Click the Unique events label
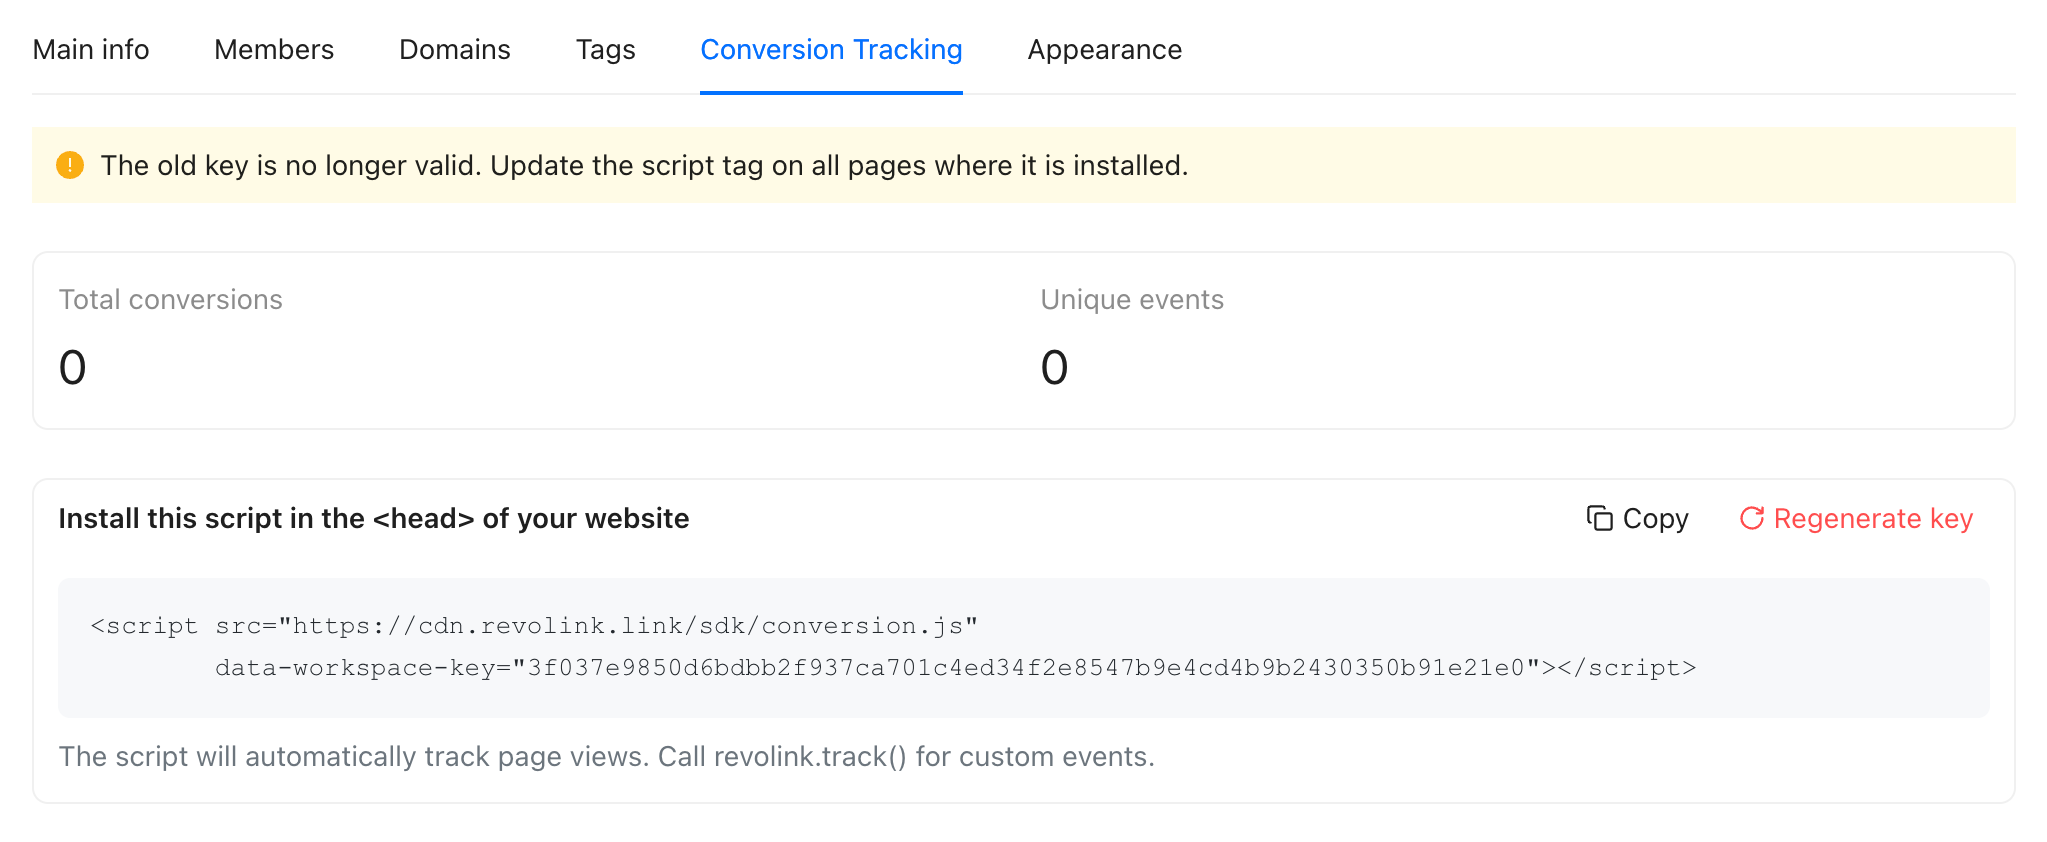 (x=1132, y=300)
